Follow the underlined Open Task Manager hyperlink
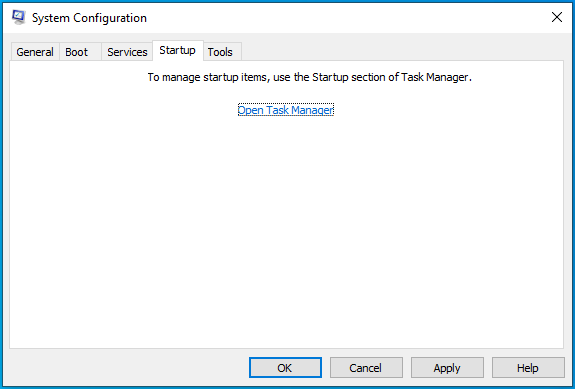Viewport: 575px width, 389px height. click(x=286, y=110)
